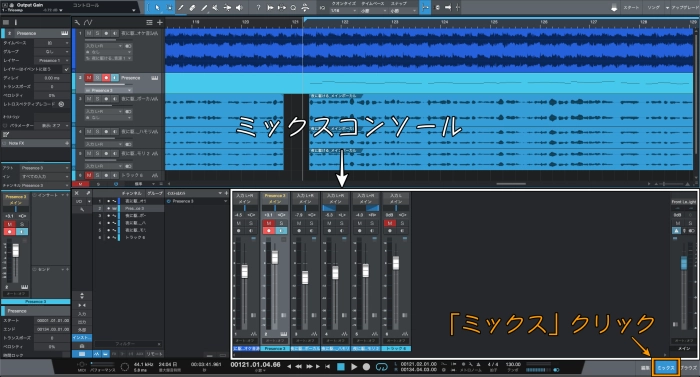
Task: Open the Quantize value dropdown
Action: pyautogui.click(x=344, y=10)
